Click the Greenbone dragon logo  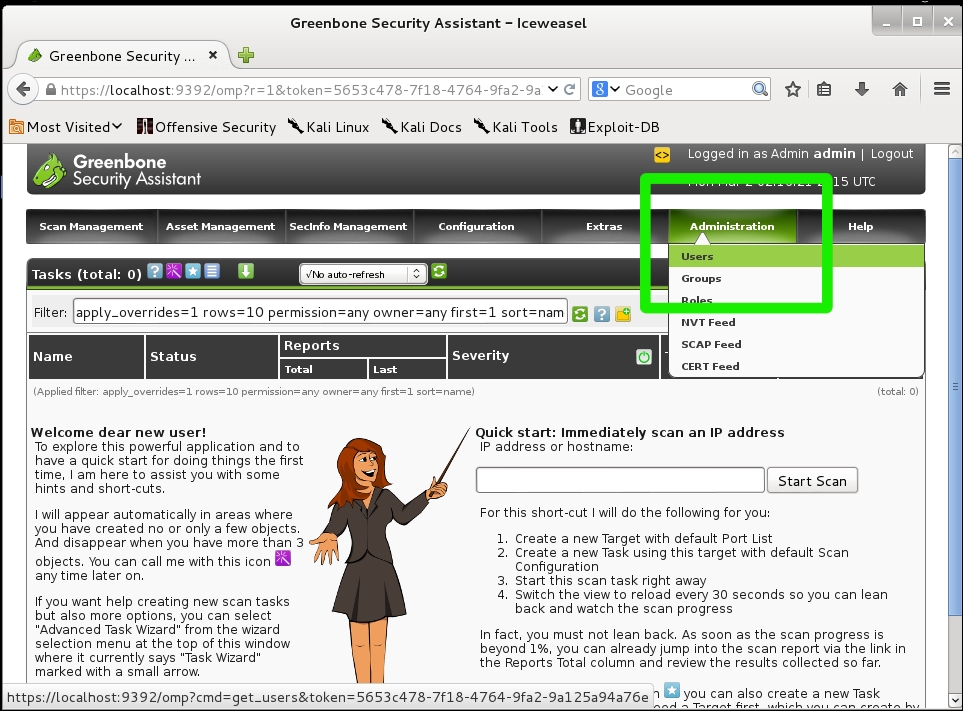click(49, 170)
